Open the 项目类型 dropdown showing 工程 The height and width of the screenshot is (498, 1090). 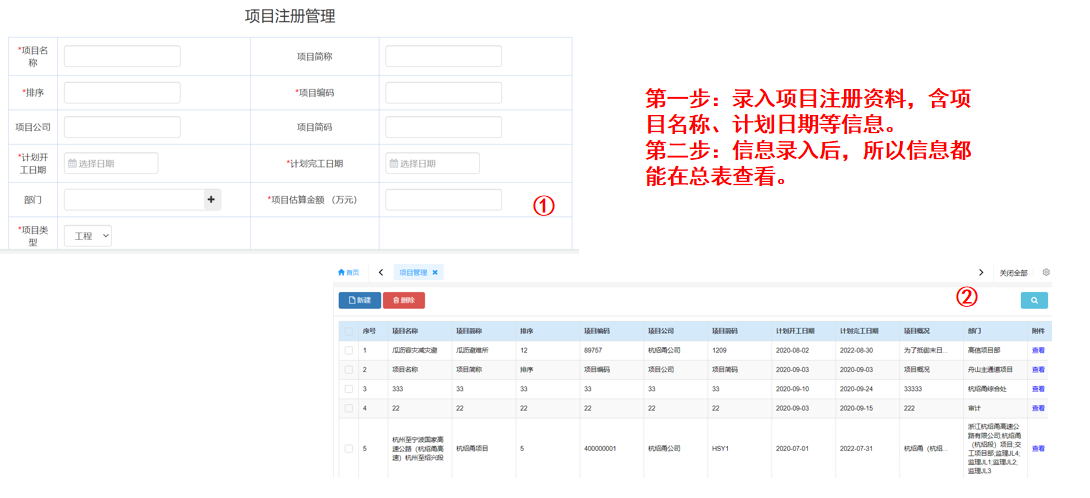88,236
